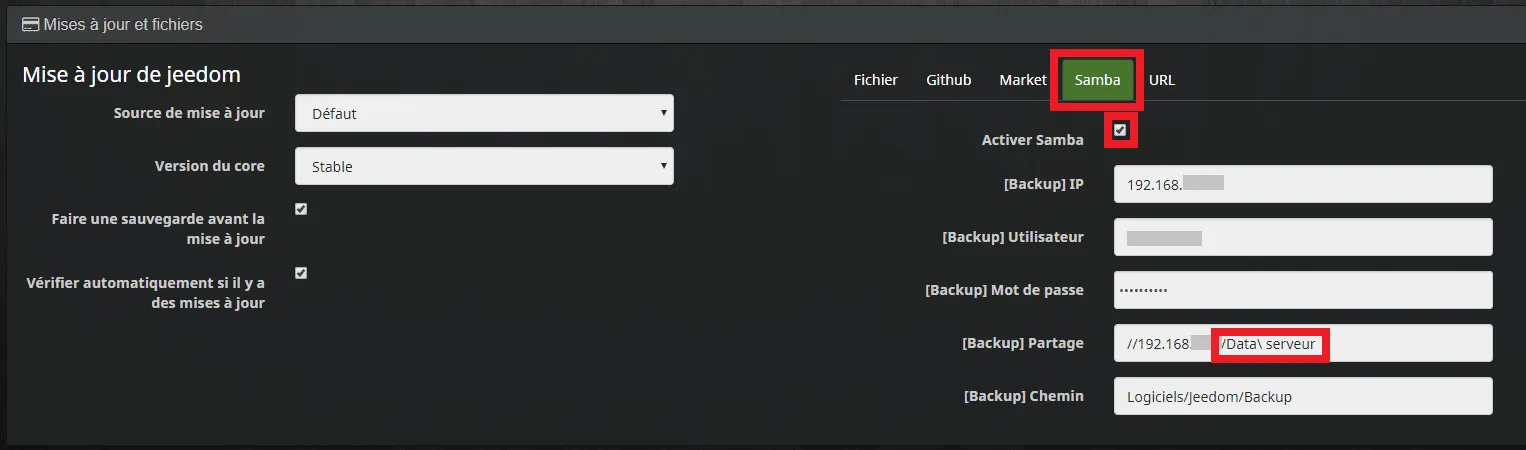
Task: Click the Mise à jour de jeedom heading
Action: click(x=131, y=75)
